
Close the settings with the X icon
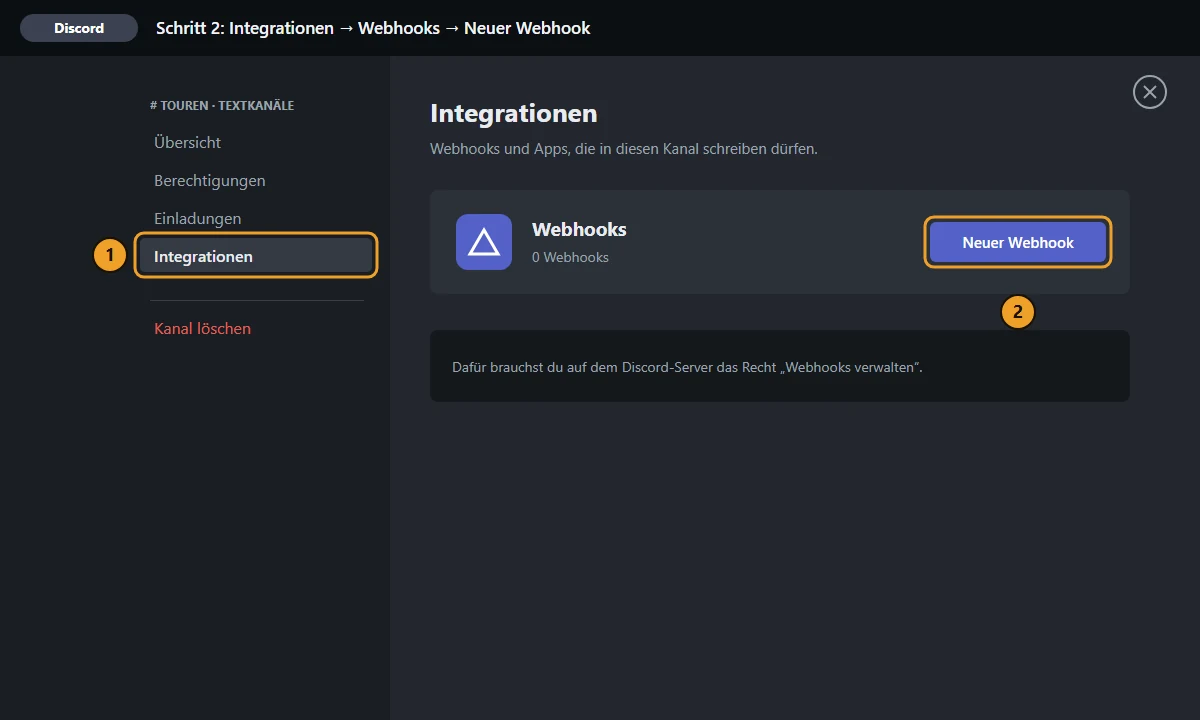coord(1150,92)
